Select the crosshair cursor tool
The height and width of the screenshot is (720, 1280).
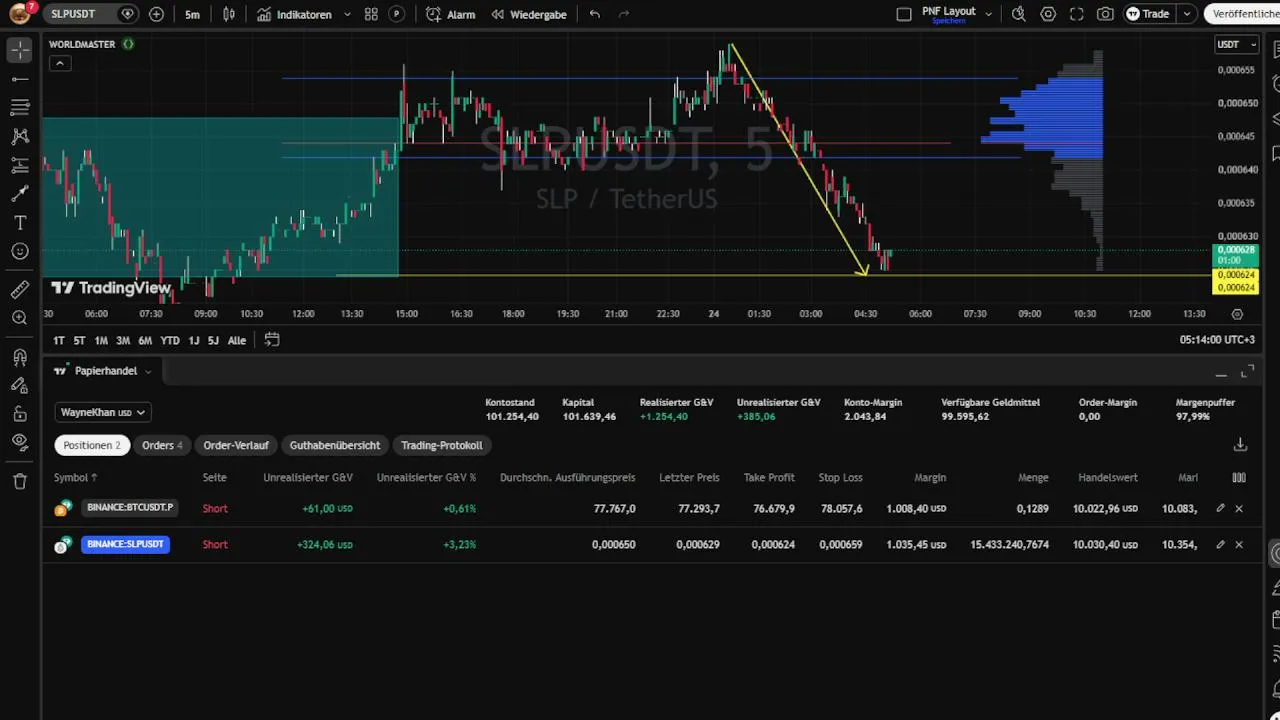[x=20, y=50]
